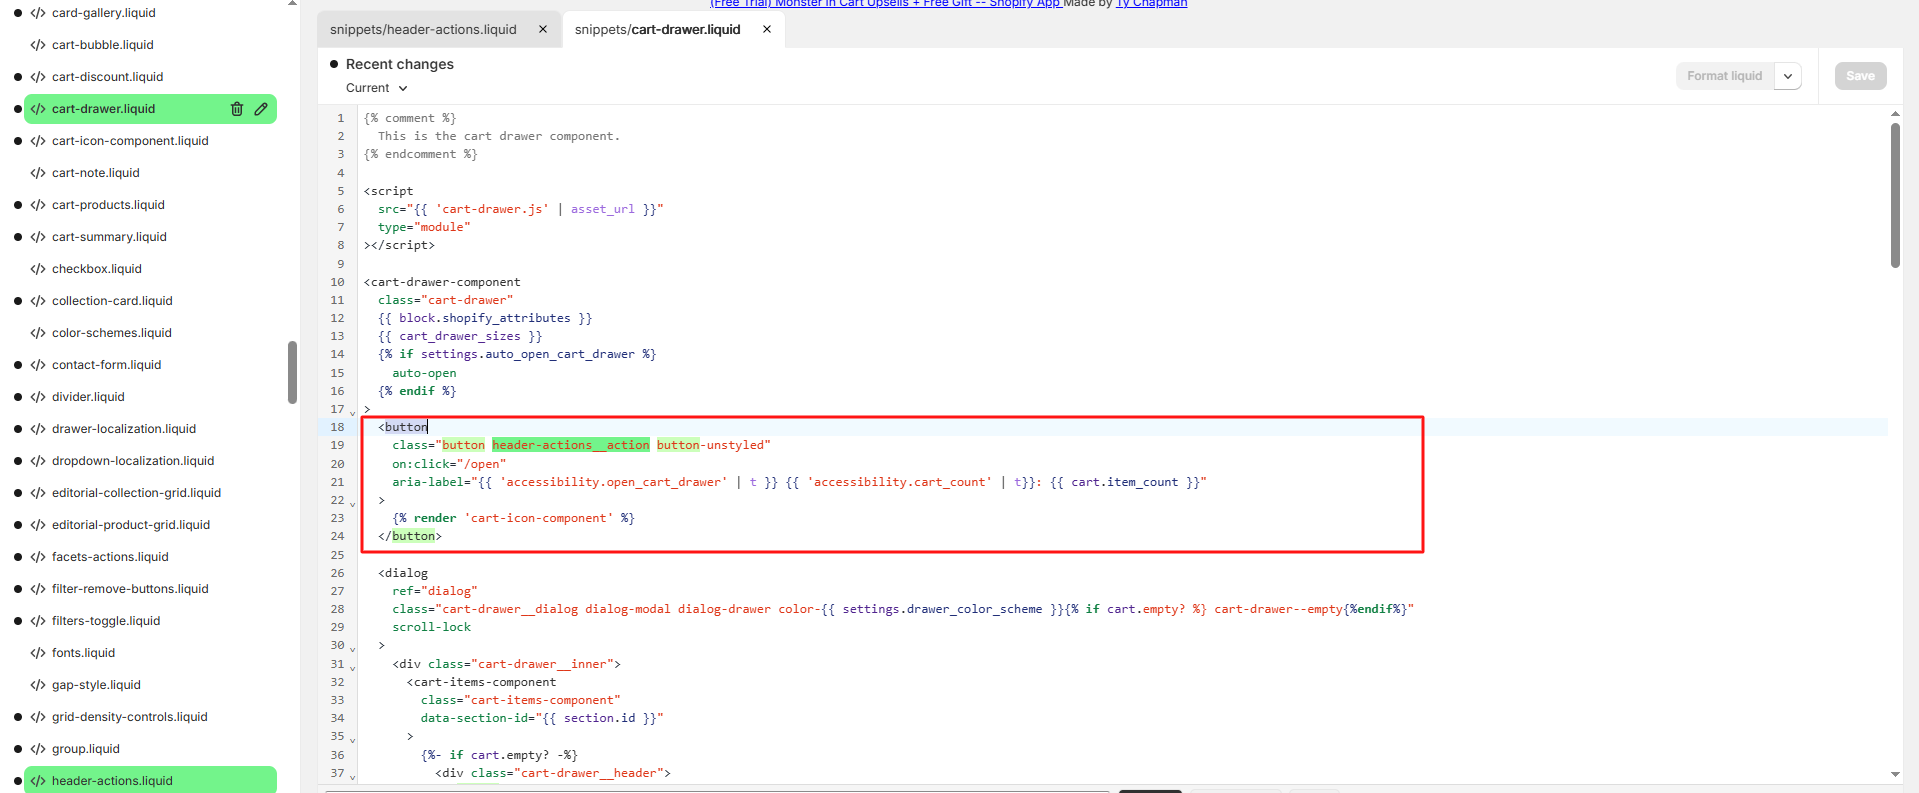This screenshot has width=1919, height=793.
Task: Click the code icon beside group.liquid
Action: tap(38, 749)
